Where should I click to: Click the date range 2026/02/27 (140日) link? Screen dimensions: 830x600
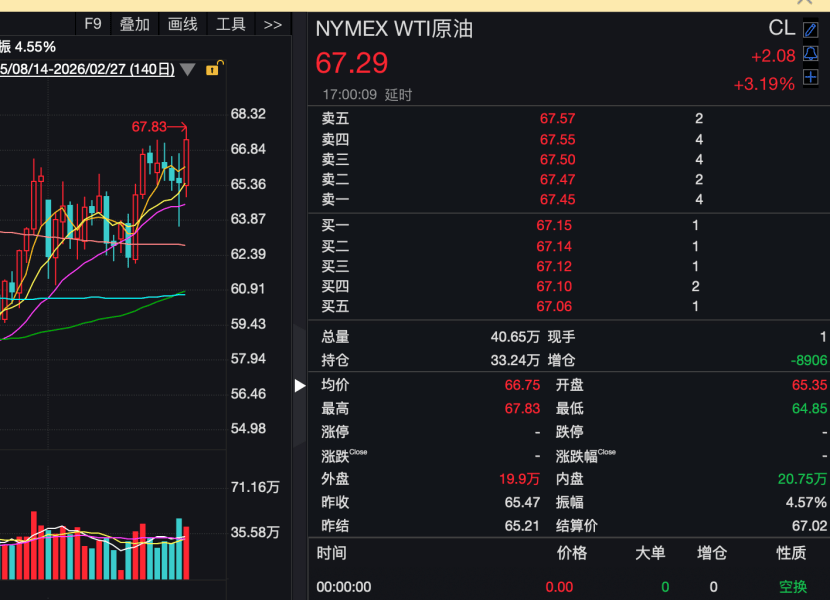[x=87, y=69]
